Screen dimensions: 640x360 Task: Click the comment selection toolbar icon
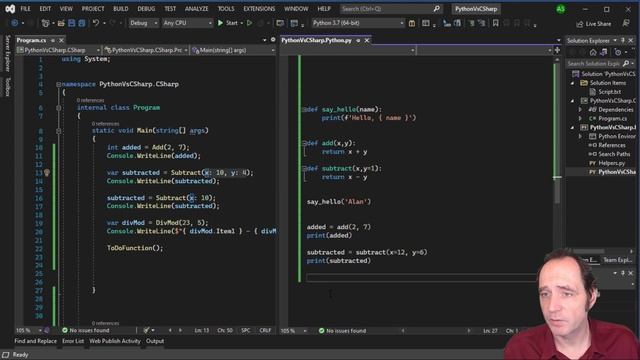pyautogui.click(x=471, y=23)
